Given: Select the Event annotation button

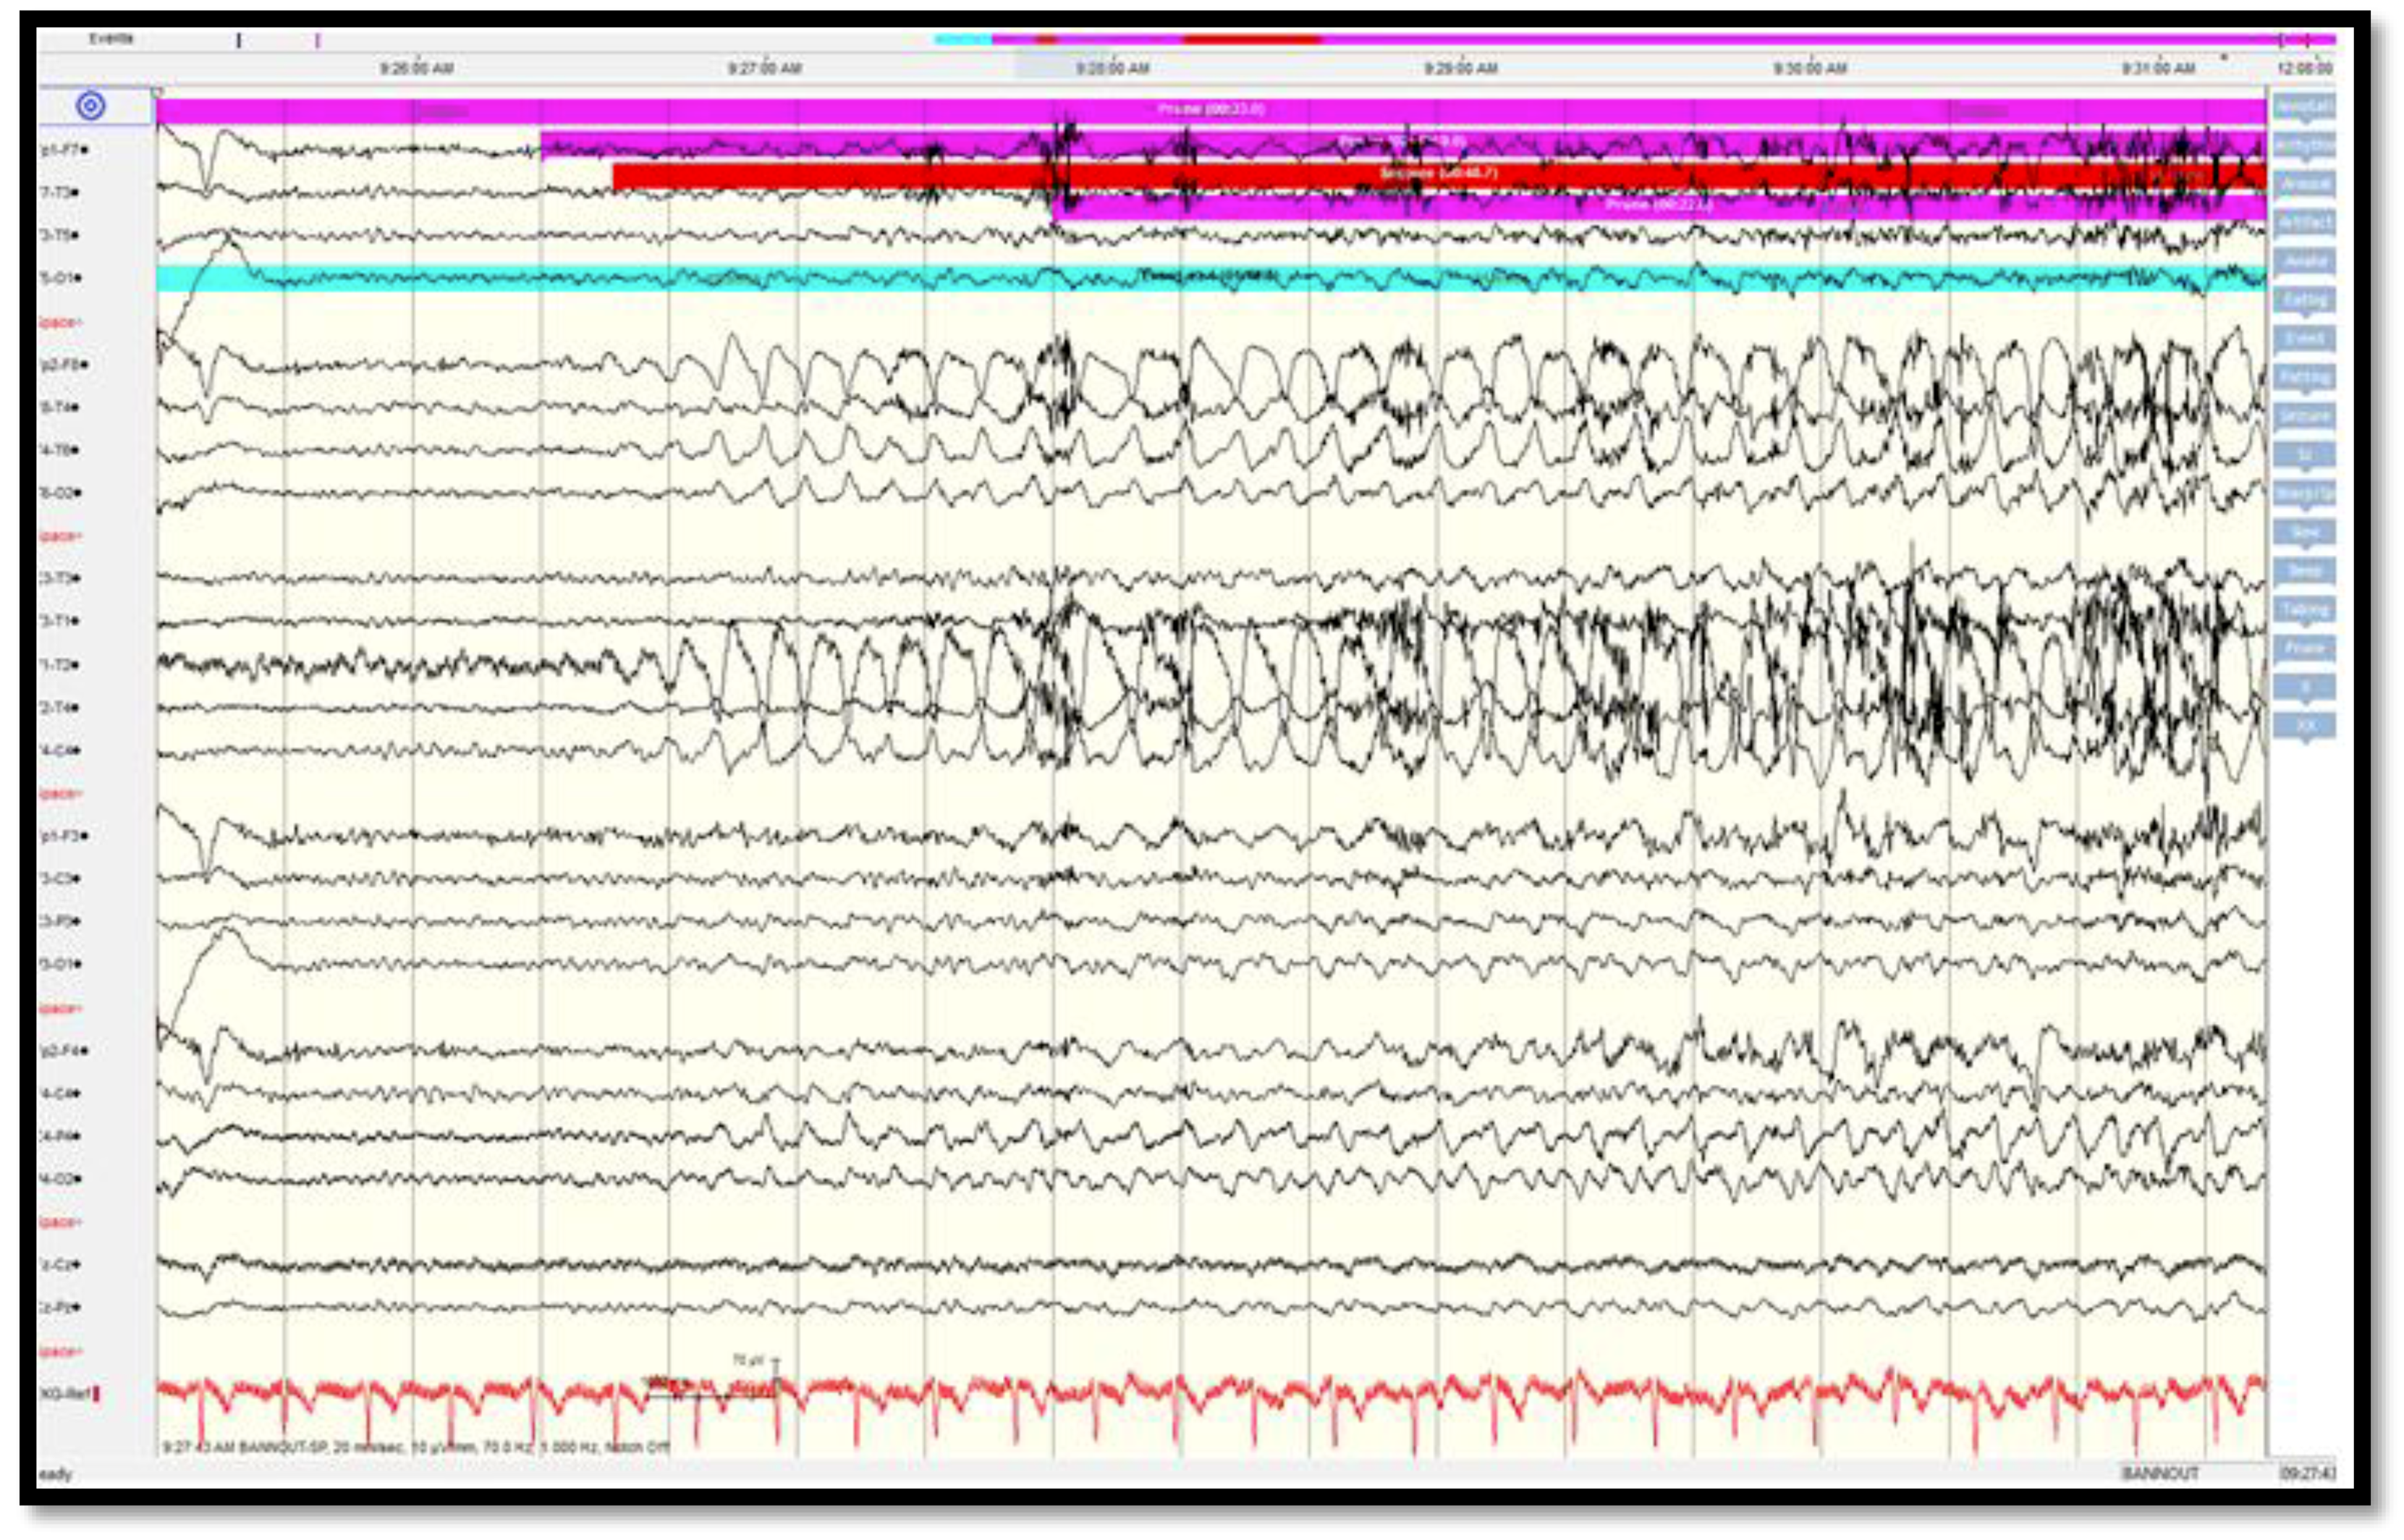Looking at the screenshot, I should coord(2305,339).
